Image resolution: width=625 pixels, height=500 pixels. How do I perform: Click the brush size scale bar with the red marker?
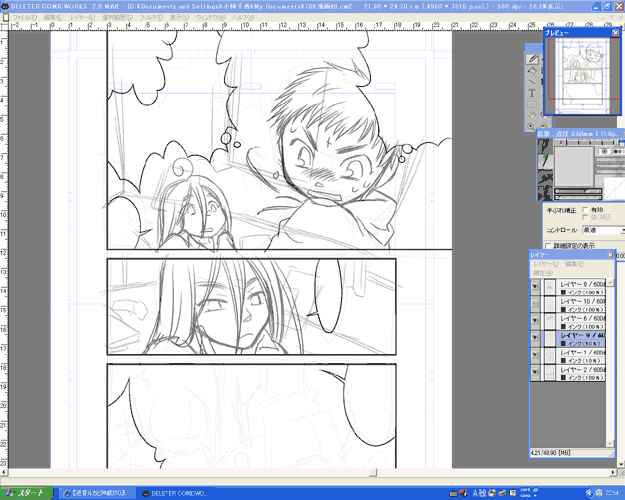click(x=585, y=142)
